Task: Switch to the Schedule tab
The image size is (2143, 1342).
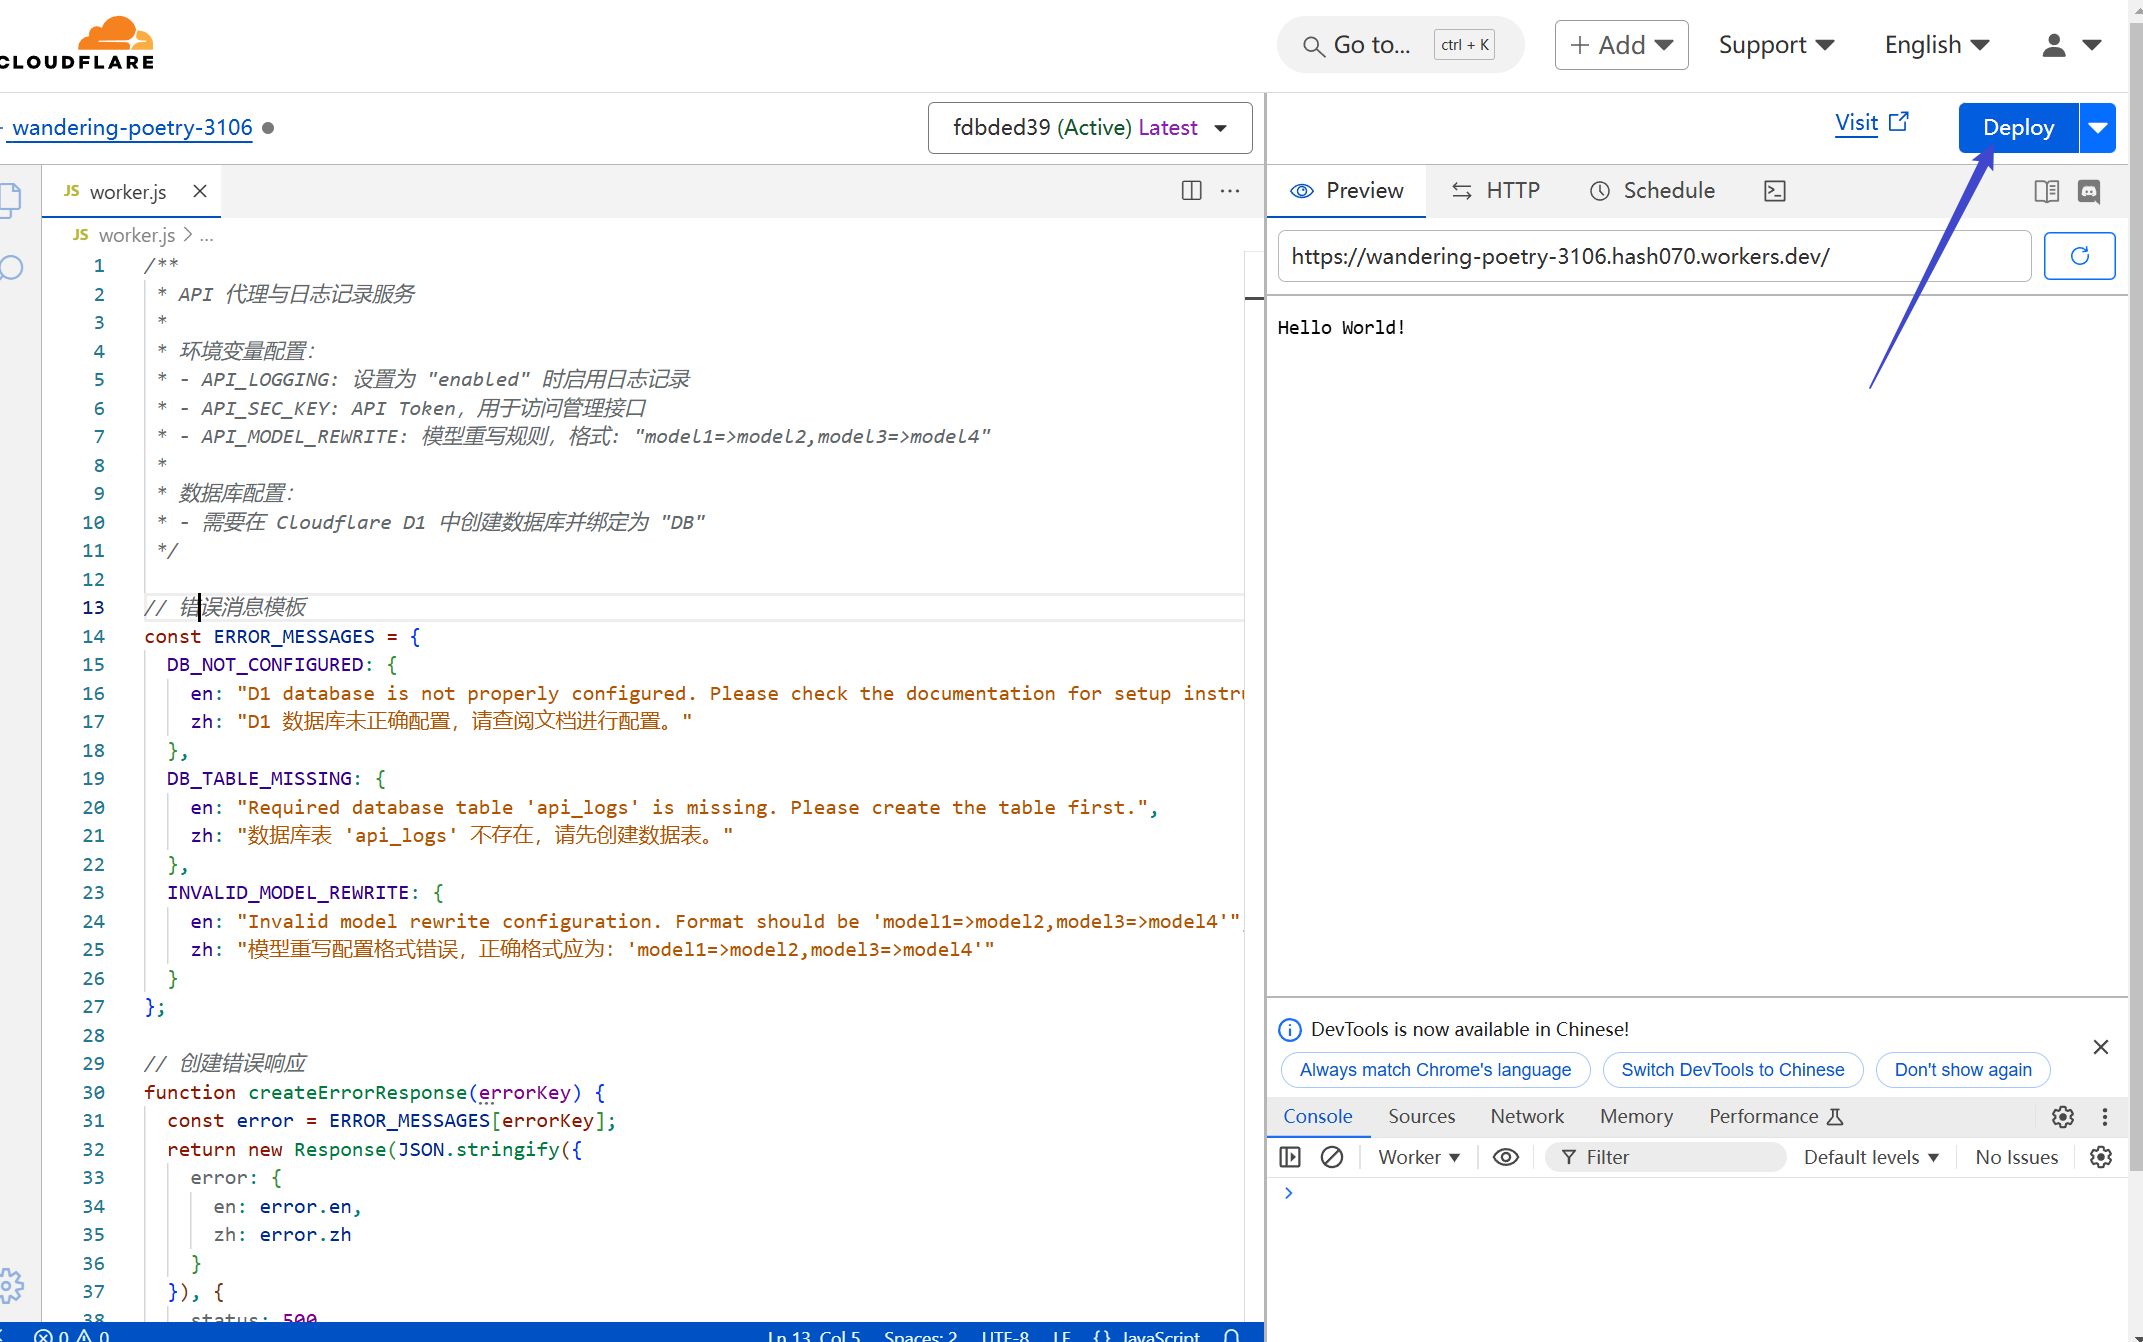Action: [1652, 191]
